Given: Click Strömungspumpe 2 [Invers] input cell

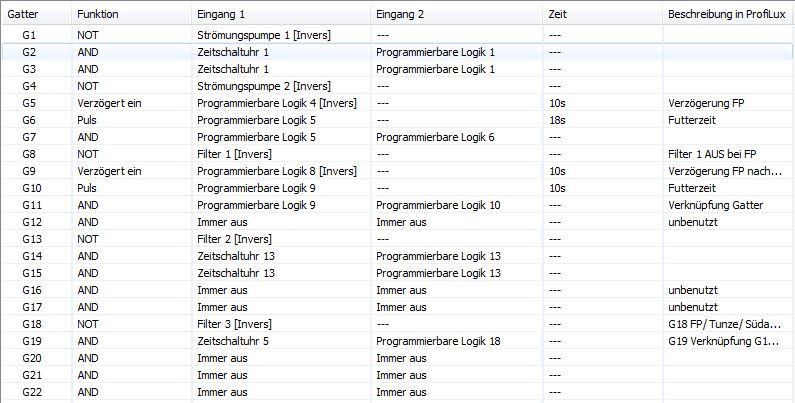Looking at the screenshot, I should 264,85.
